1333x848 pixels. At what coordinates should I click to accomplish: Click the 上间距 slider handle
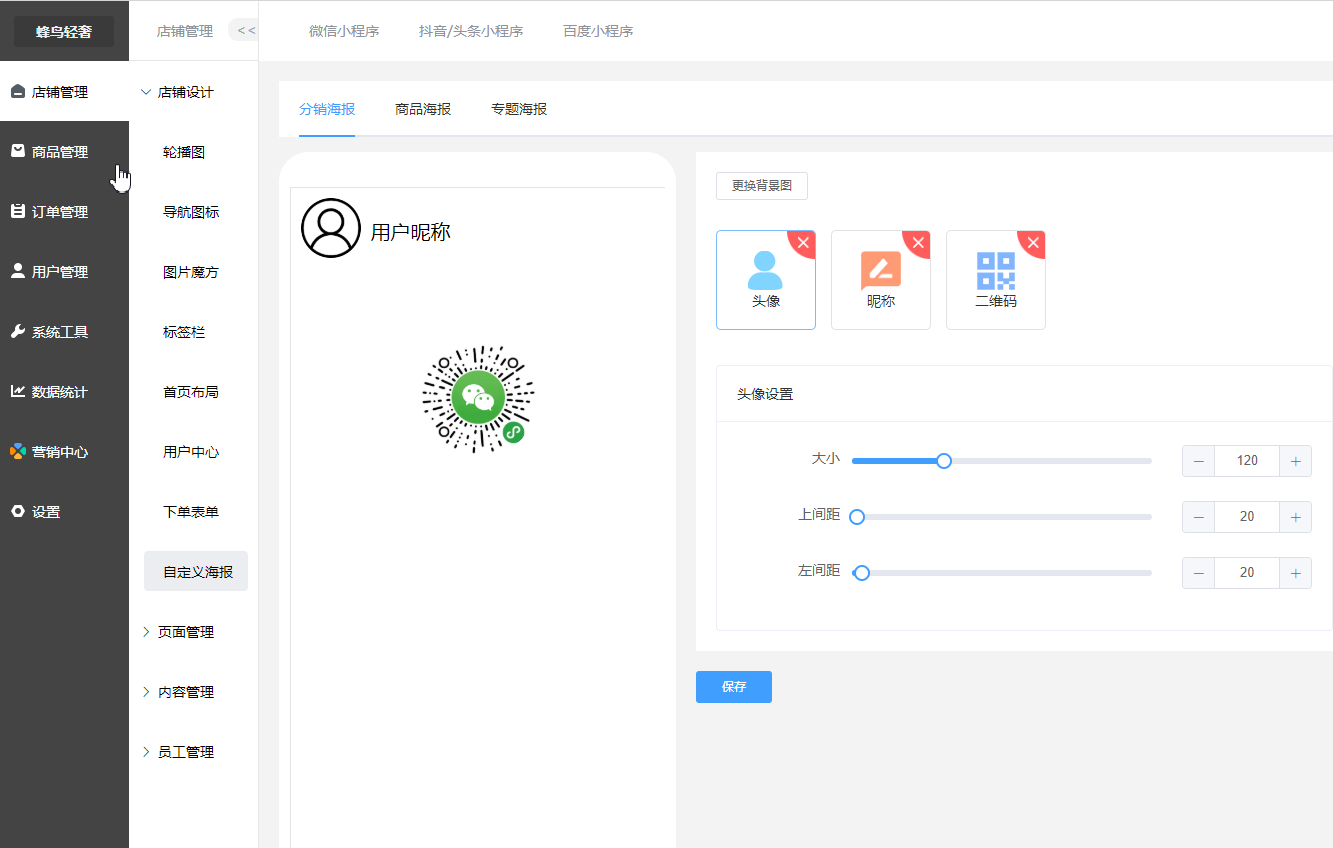pos(856,517)
